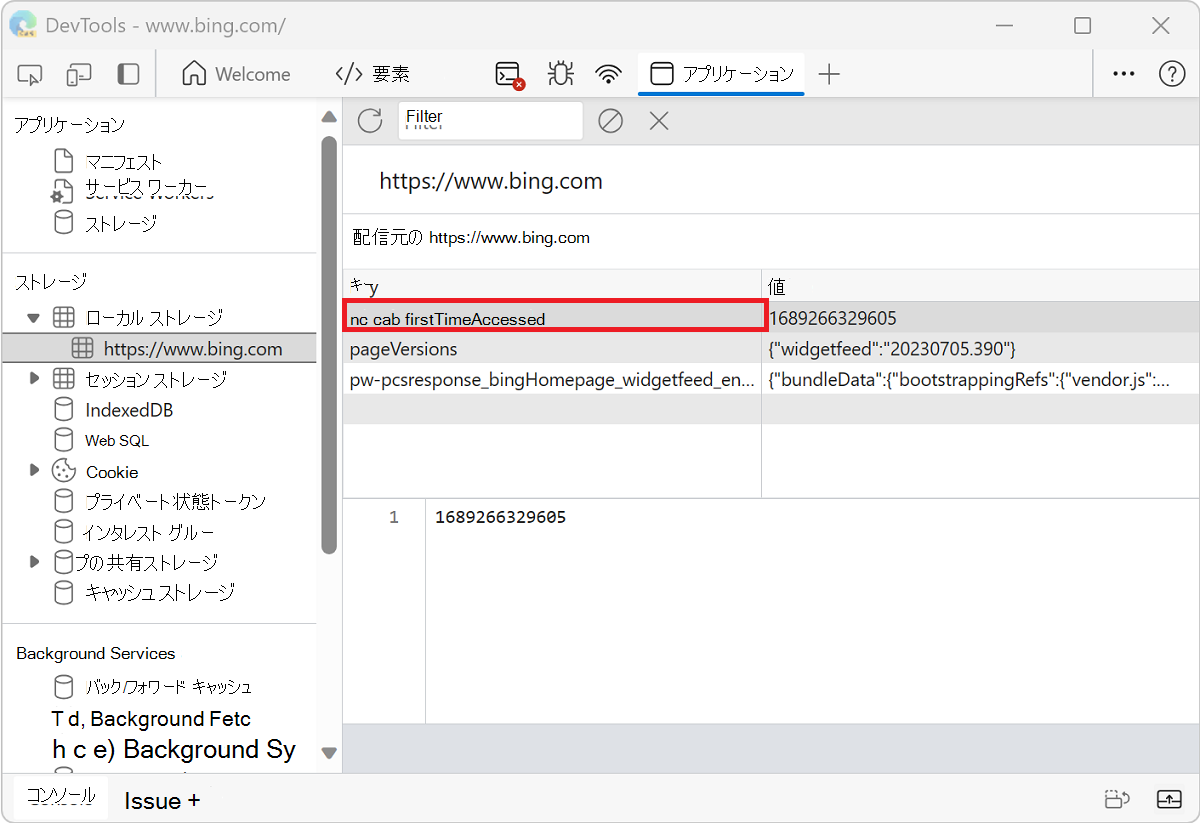Delete selected item with the X icon
The width and height of the screenshot is (1200, 823).
pos(658,120)
